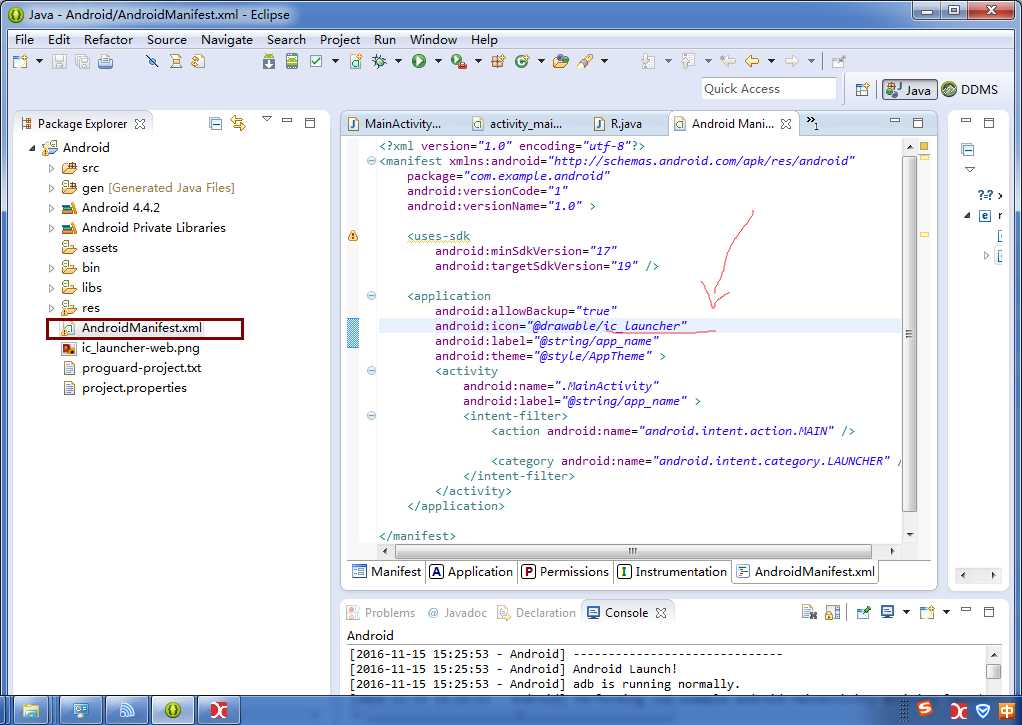
Task: Show the hidden editor tabs list
Action: click(812, 123)
